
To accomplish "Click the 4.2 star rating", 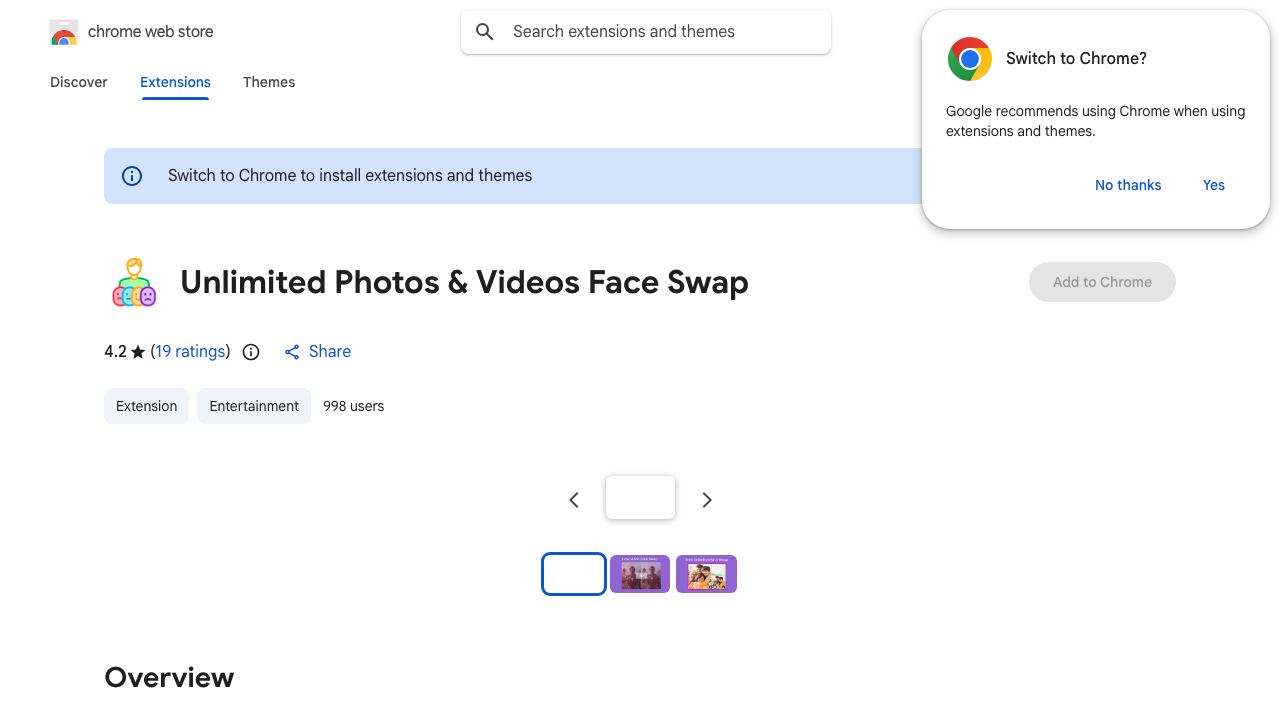I will tap(125, 352).
